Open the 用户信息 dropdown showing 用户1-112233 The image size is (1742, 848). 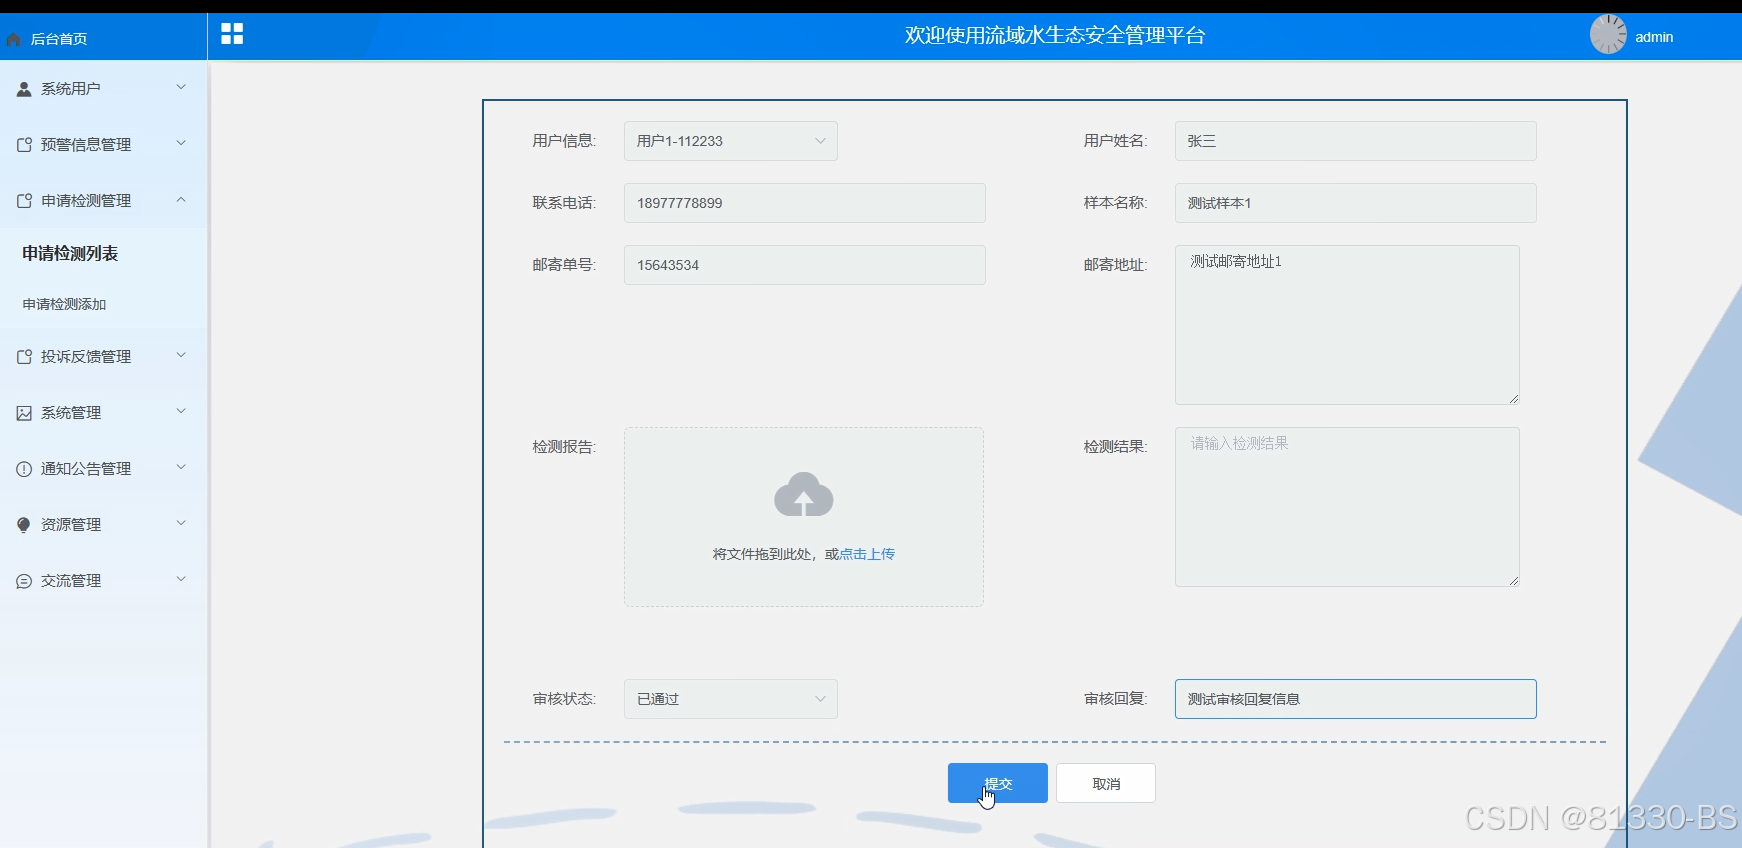click(731, 141)
